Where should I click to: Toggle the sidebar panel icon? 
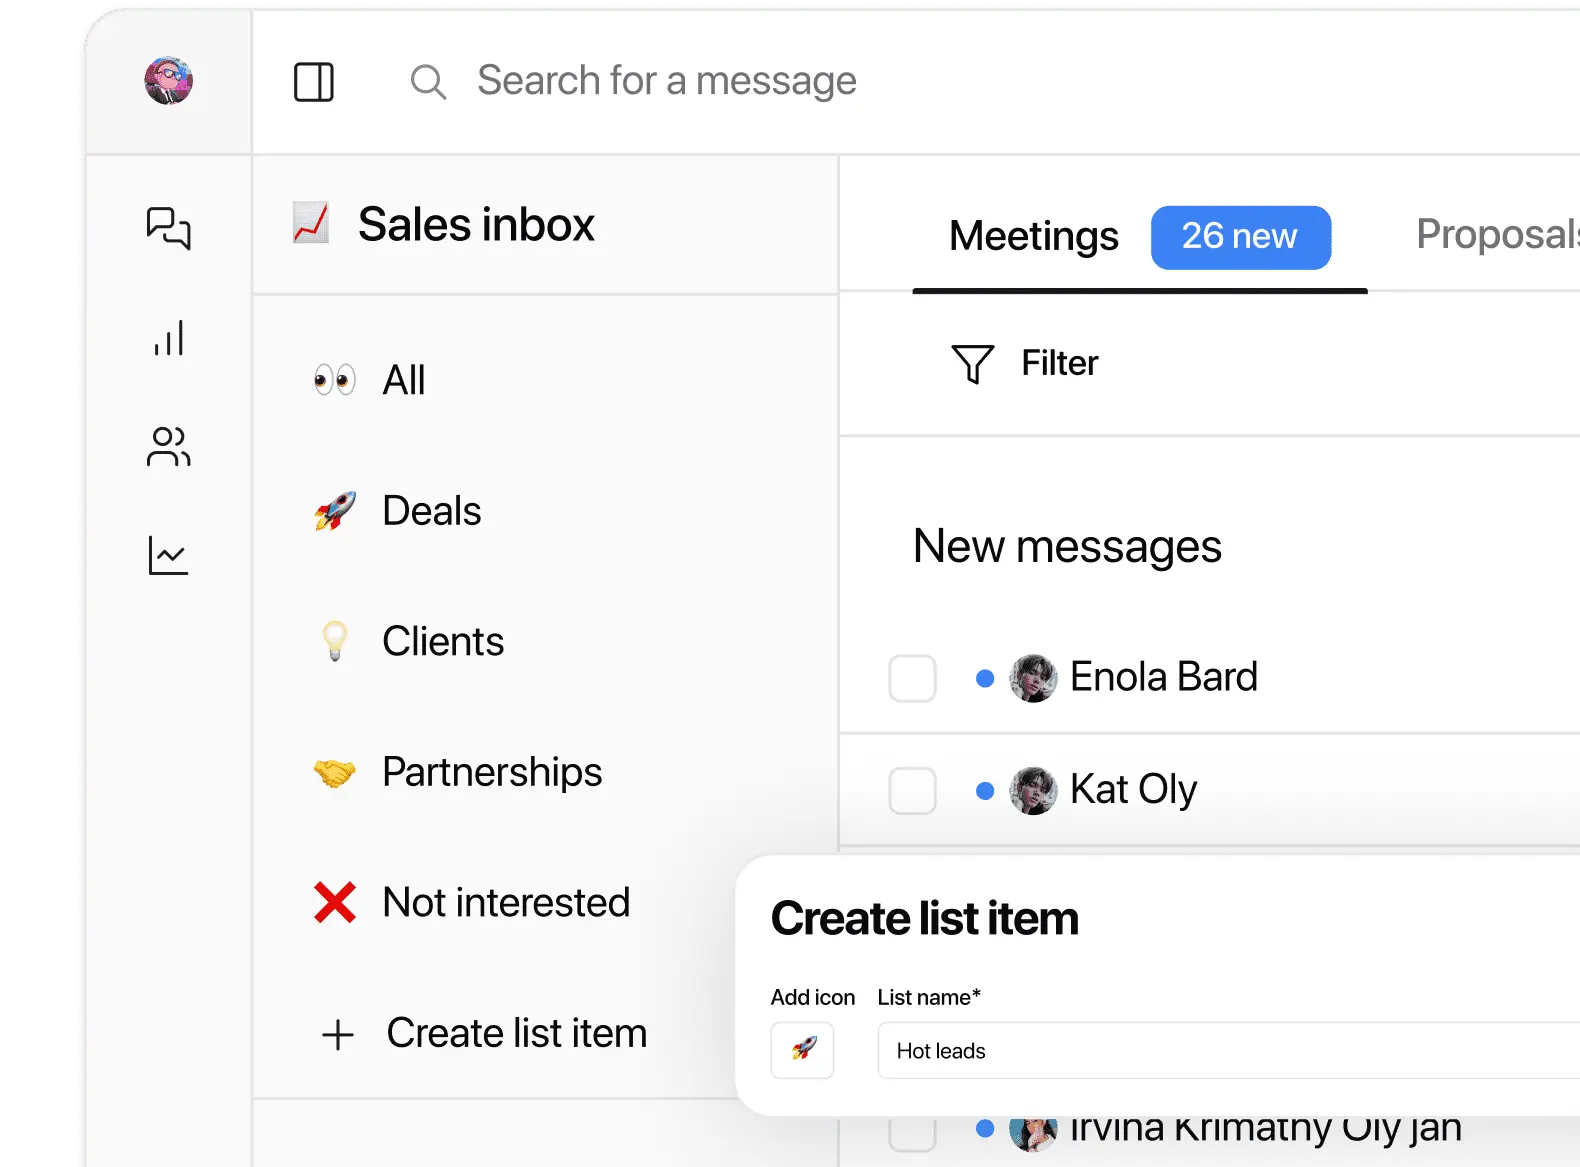coord(314,82)
